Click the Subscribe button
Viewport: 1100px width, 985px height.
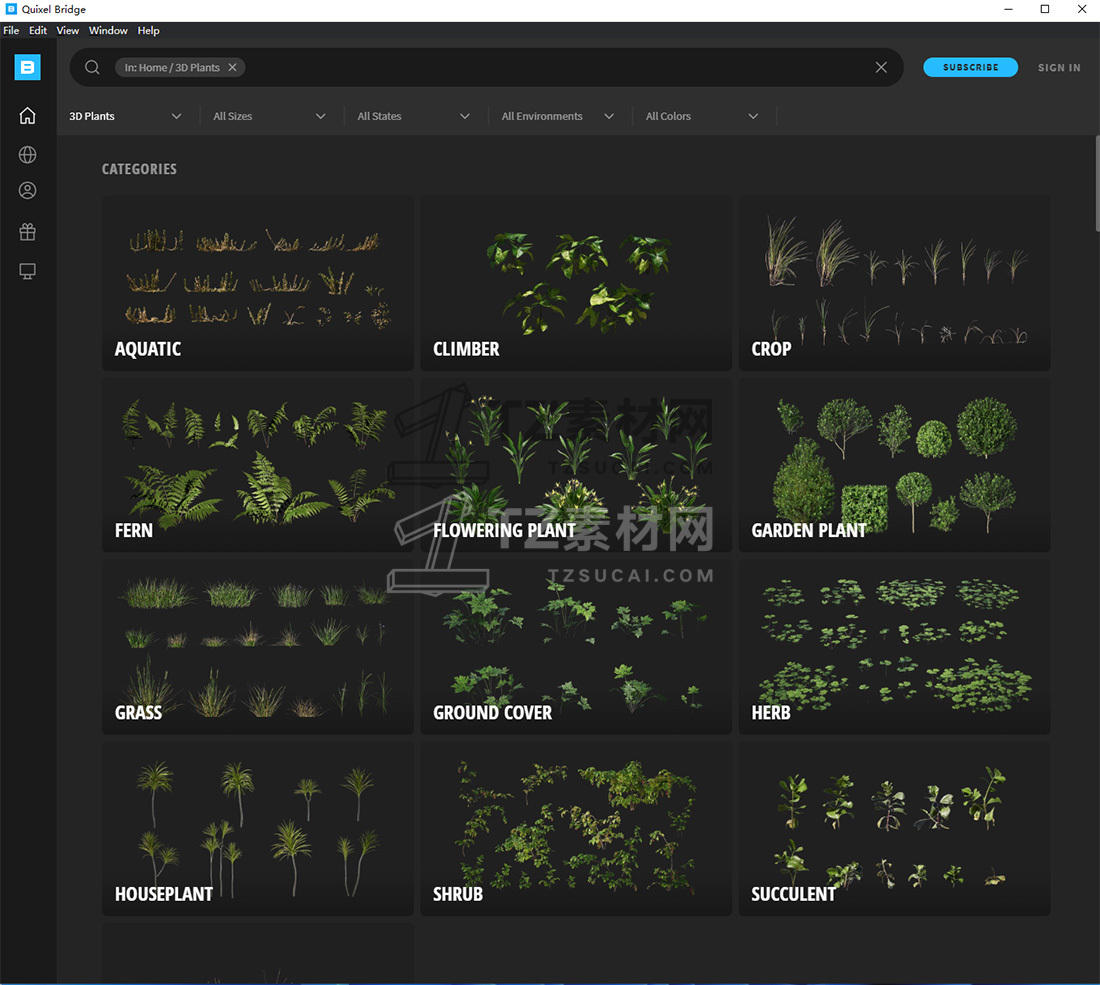click(x=970, y=67)
